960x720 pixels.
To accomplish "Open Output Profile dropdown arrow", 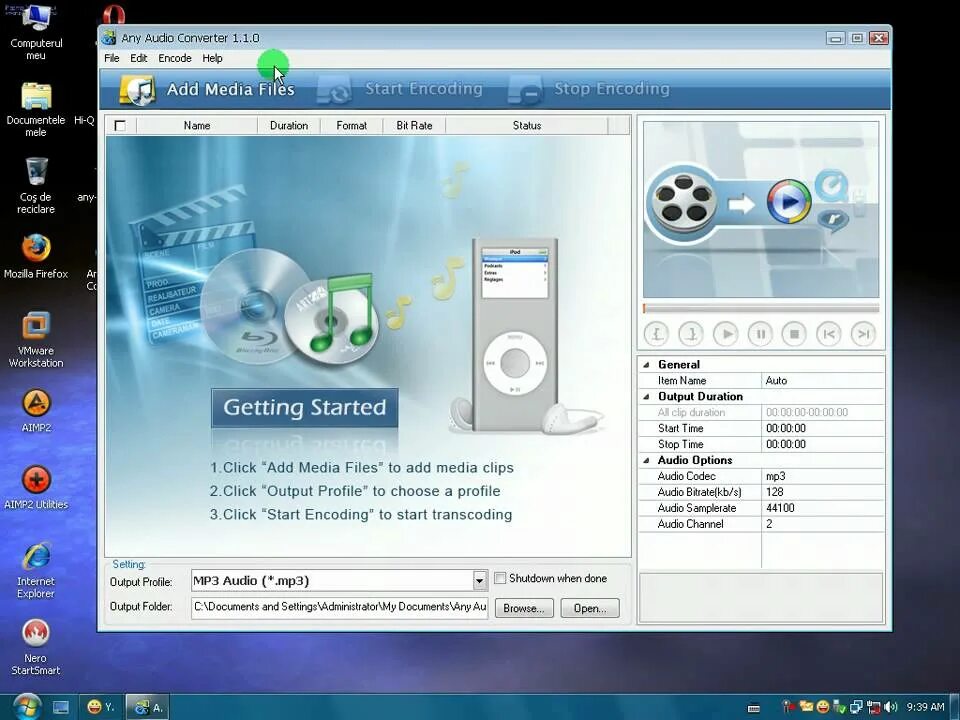I will [479, 580].
